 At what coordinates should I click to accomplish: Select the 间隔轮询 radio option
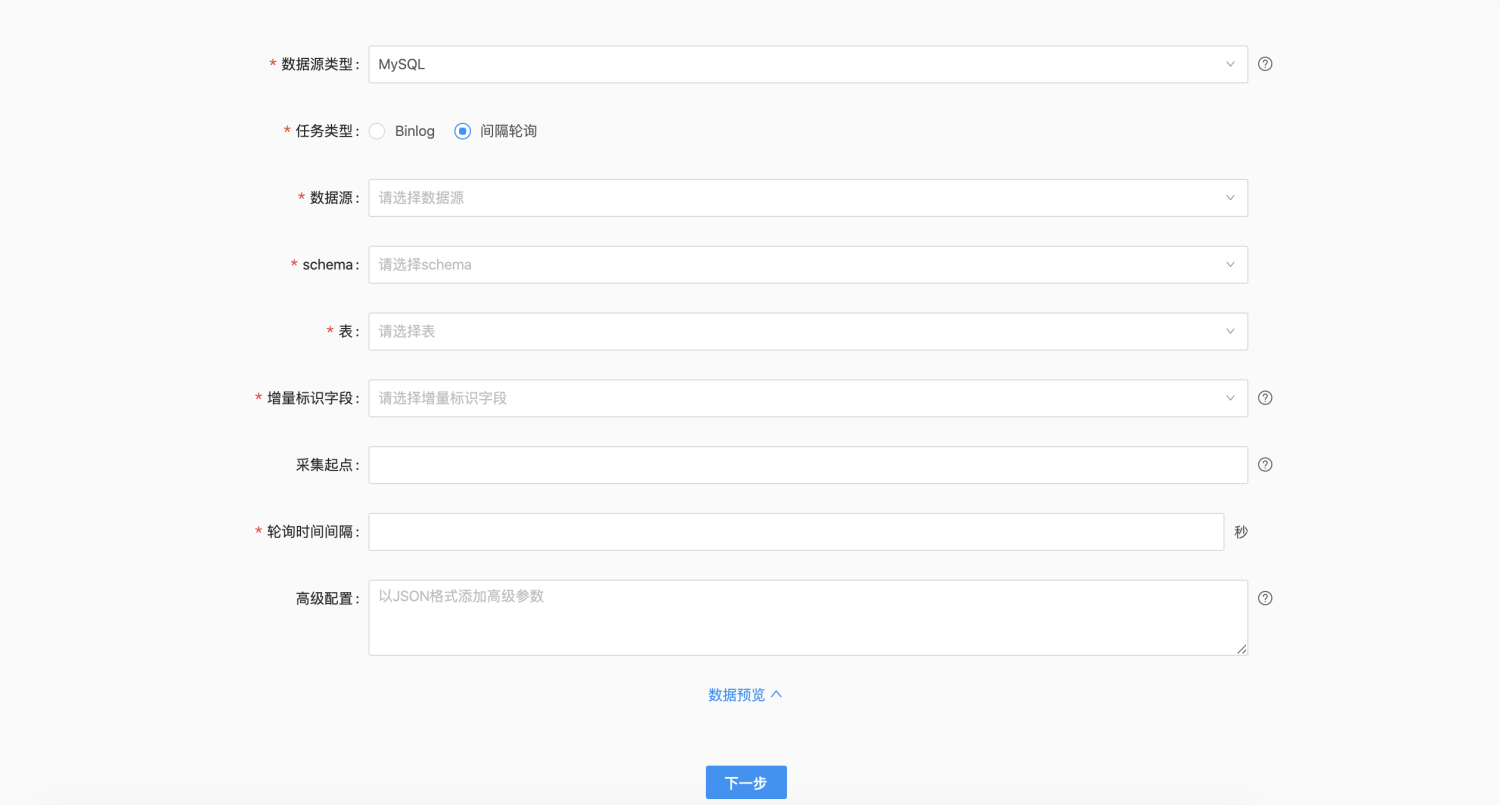pyautogui.click(x=462, y=131)
